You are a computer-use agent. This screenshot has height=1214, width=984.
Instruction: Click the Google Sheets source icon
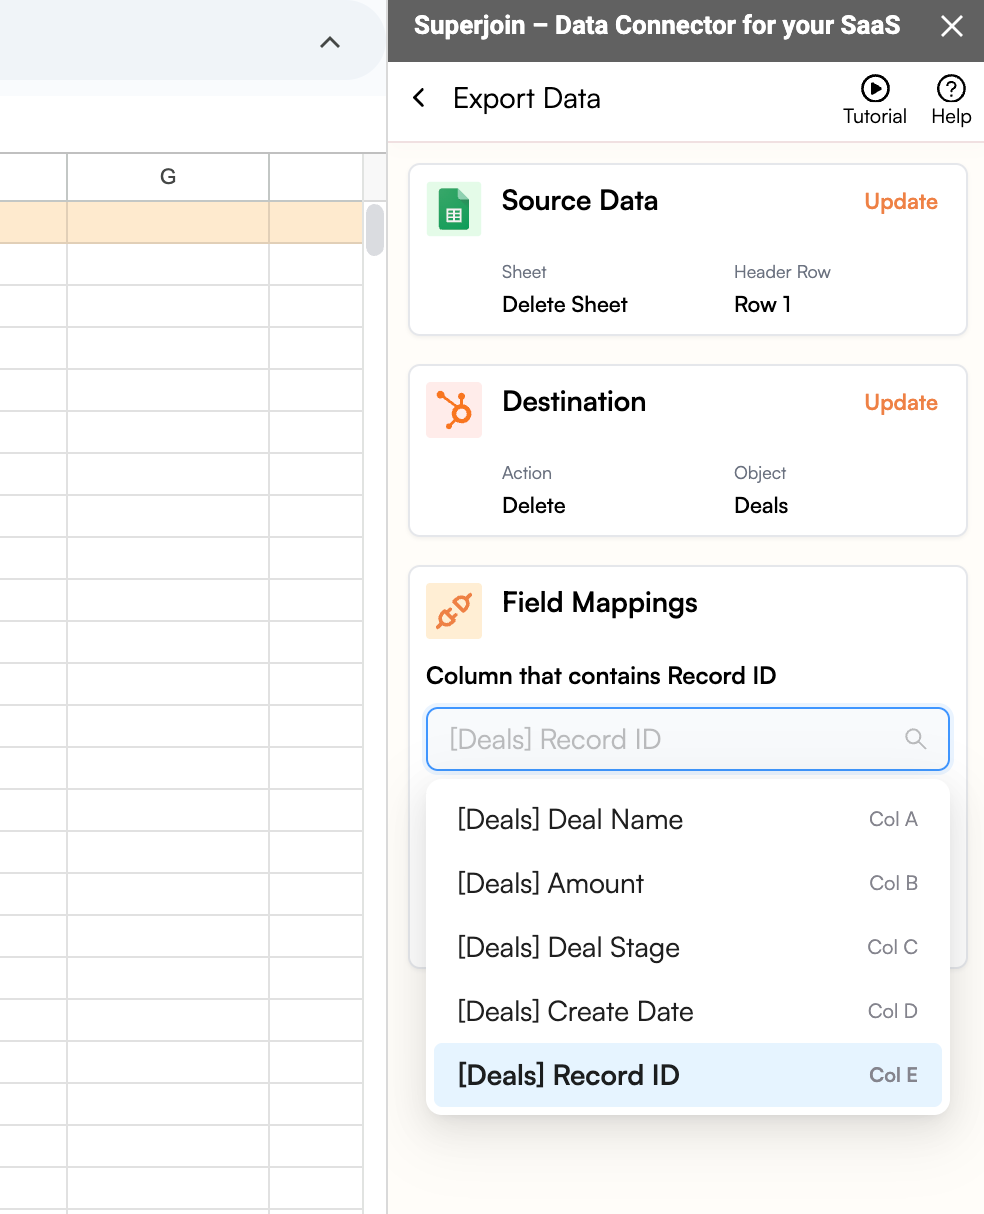tap(454, 209)
